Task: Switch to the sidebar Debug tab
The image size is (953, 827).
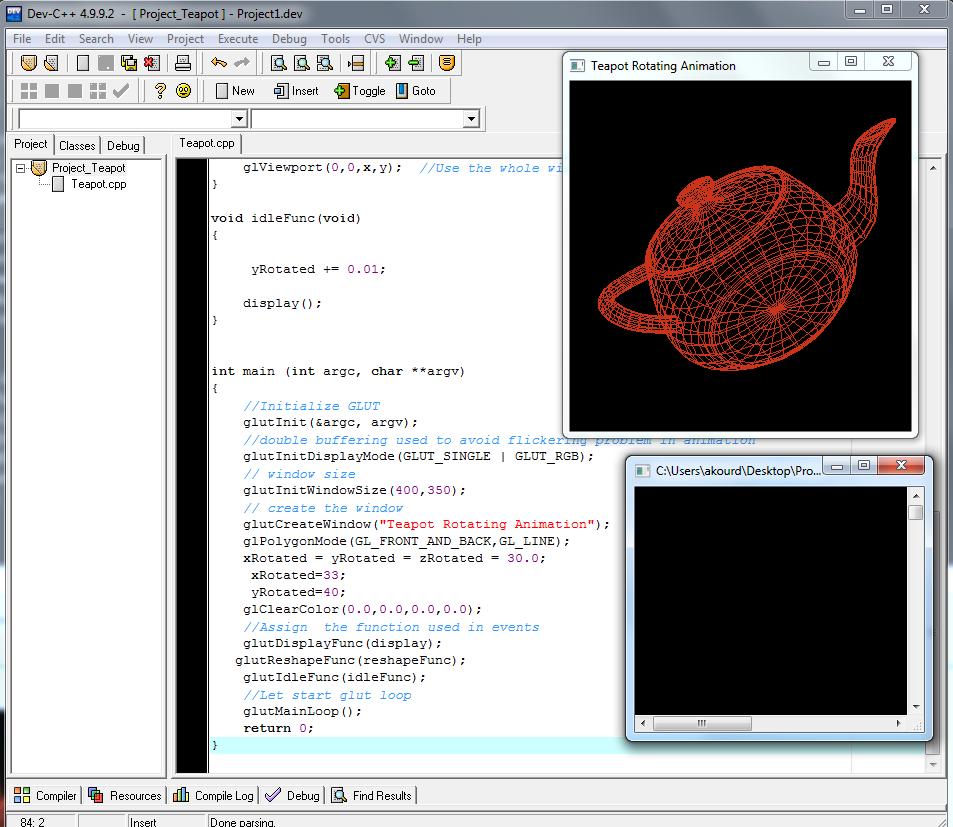Action: (123, 146)
